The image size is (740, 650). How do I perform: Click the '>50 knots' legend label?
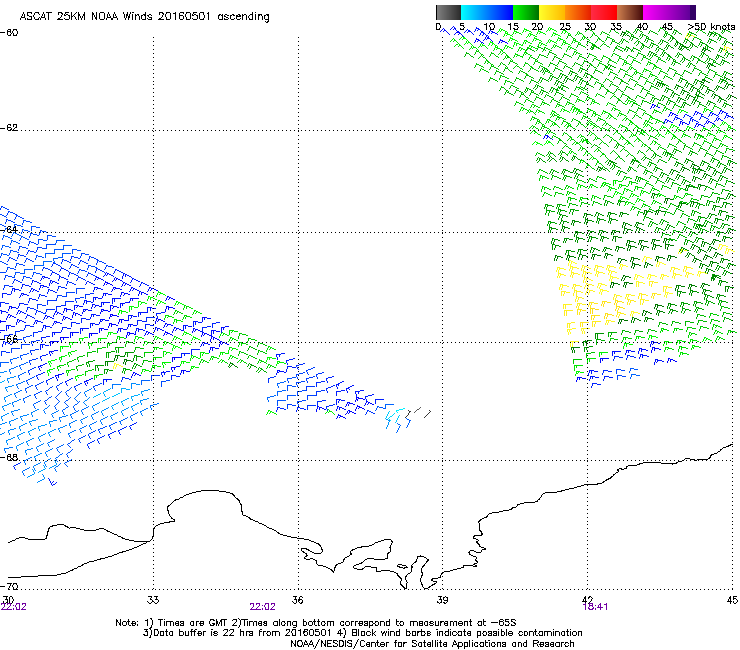pos(711,27)
